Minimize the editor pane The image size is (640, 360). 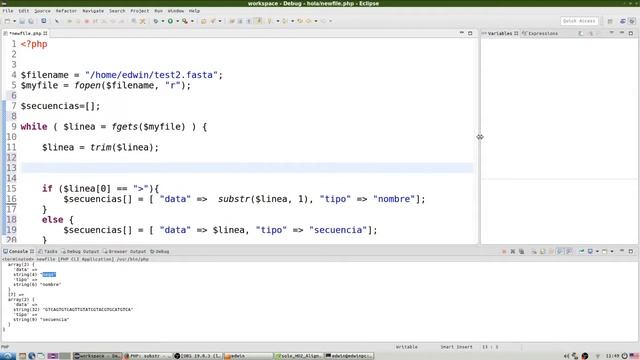pos(462,33)
